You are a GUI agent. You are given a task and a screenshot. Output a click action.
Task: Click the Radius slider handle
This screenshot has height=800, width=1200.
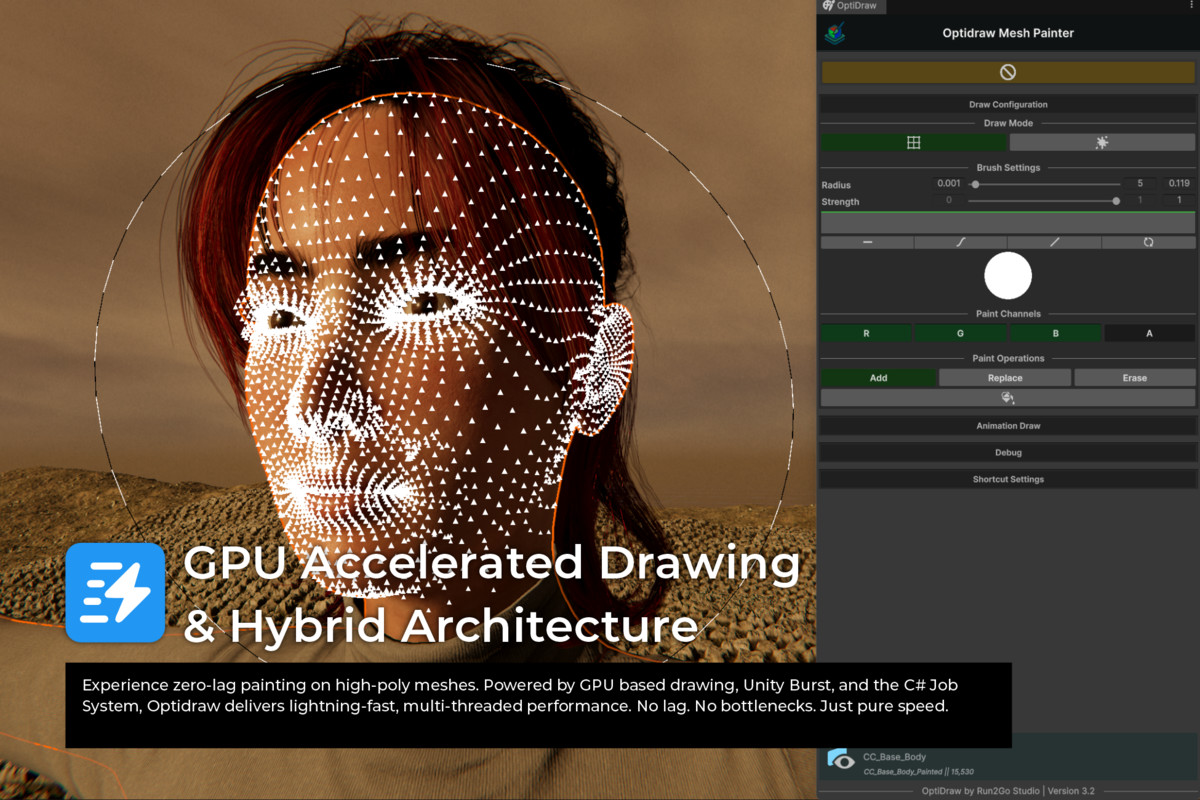[975, 184]
